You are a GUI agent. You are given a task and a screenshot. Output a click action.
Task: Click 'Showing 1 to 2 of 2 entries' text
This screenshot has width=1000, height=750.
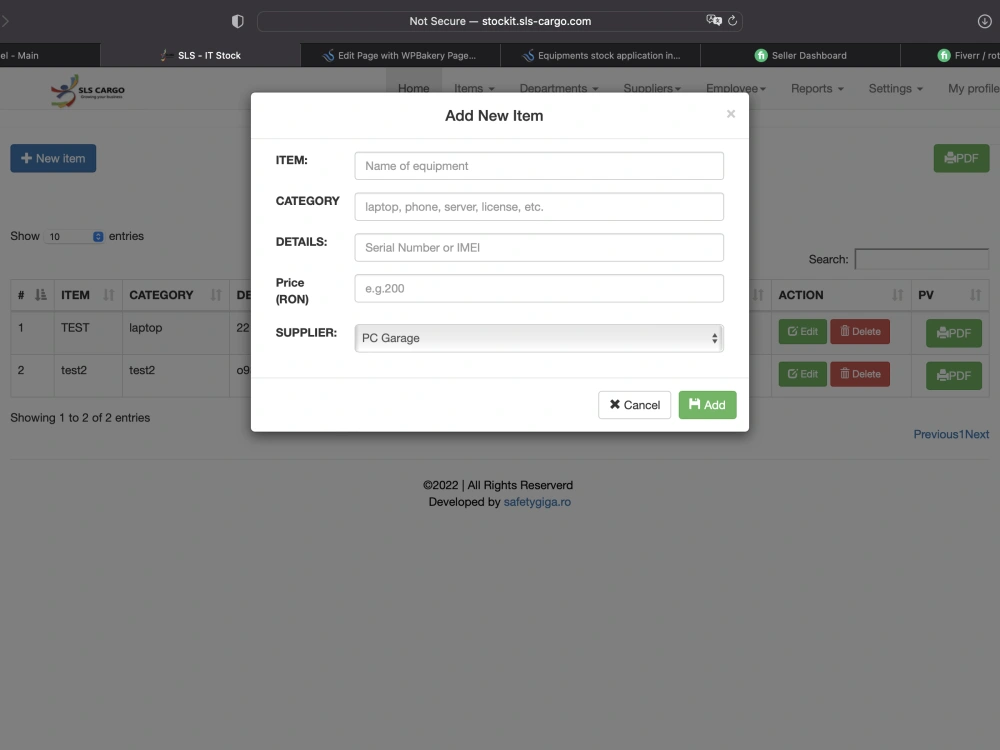(80, 418)
